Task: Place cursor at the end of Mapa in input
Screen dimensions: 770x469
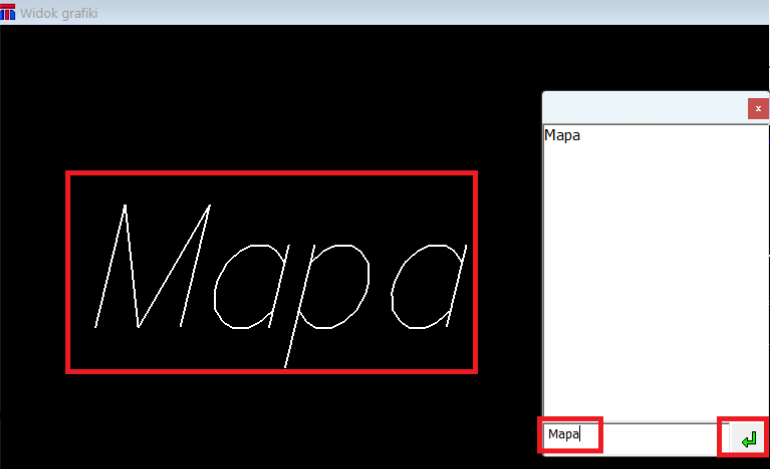Action: coord(581,435)
